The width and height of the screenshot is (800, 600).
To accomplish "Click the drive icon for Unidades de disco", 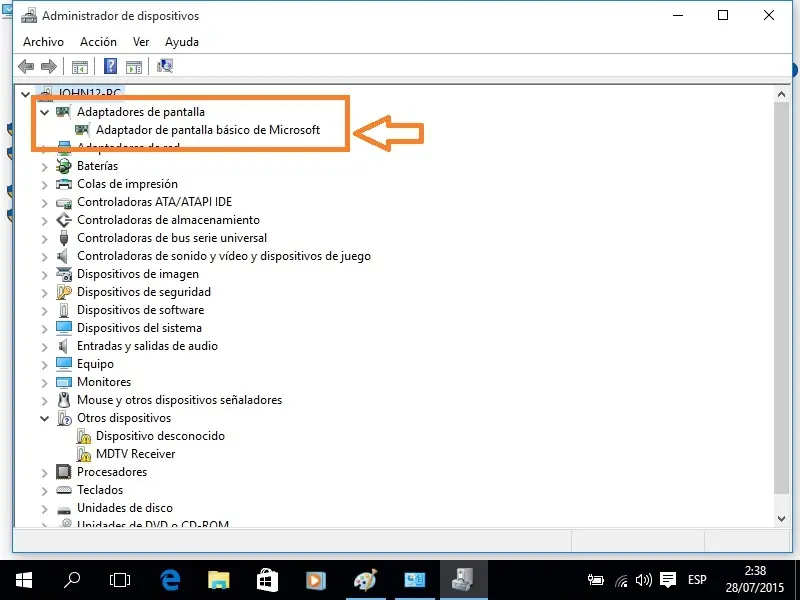I will [64, 509].
